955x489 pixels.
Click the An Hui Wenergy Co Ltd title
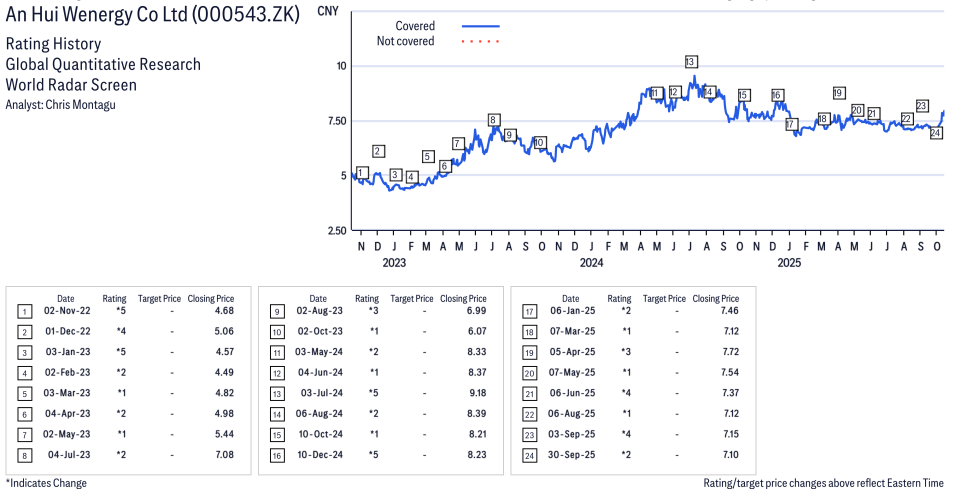152,17
